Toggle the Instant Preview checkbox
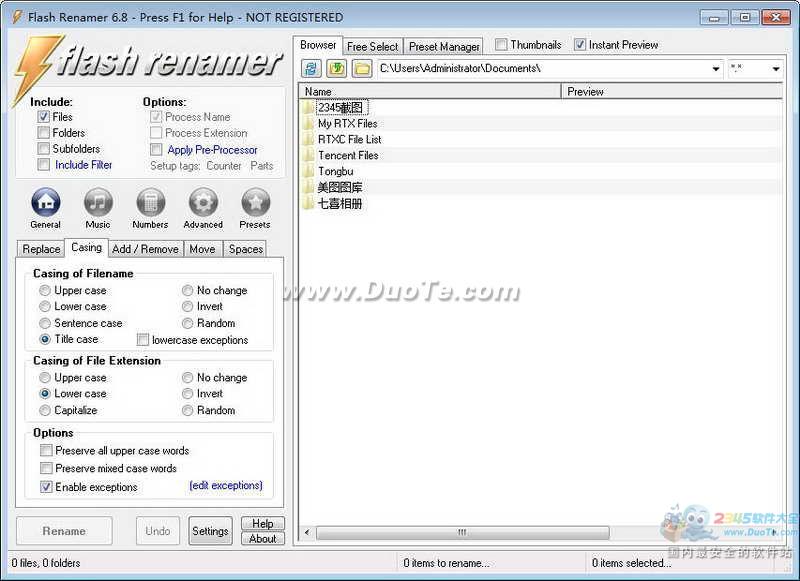This screenshot has width=800, height=581. (x=580, y=44)
